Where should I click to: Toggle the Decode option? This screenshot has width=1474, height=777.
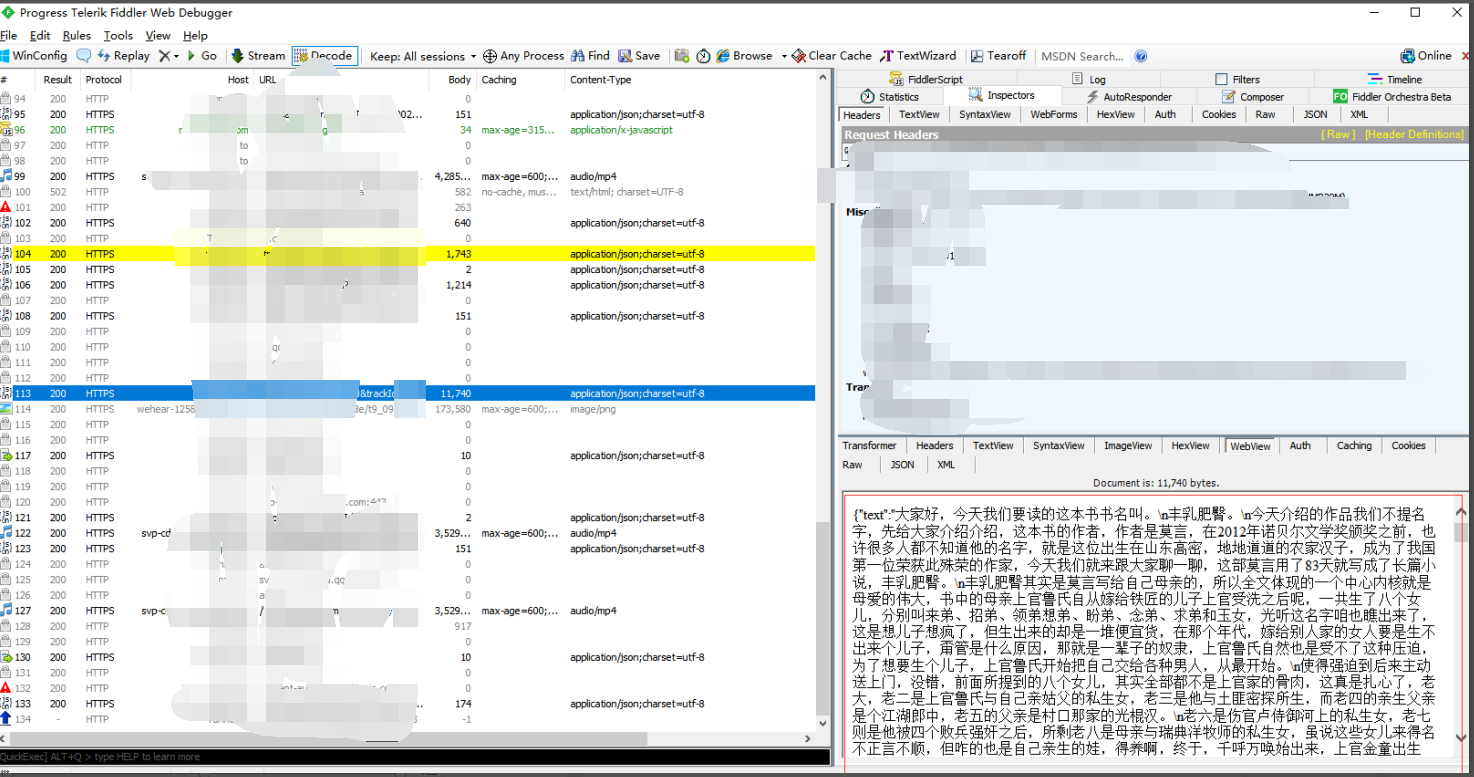tap(323, 56)
